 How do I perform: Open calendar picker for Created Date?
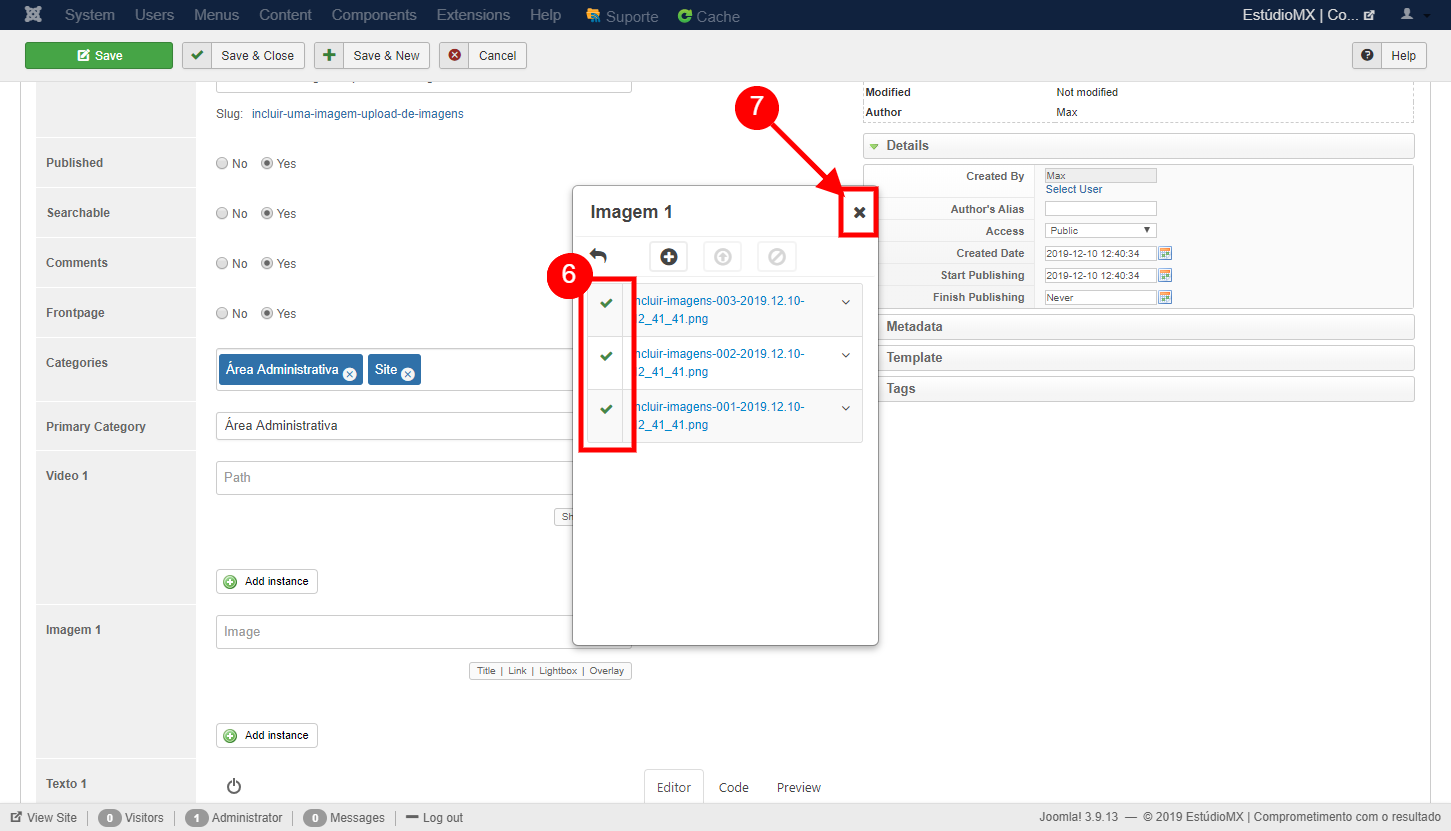[1165, 253]
